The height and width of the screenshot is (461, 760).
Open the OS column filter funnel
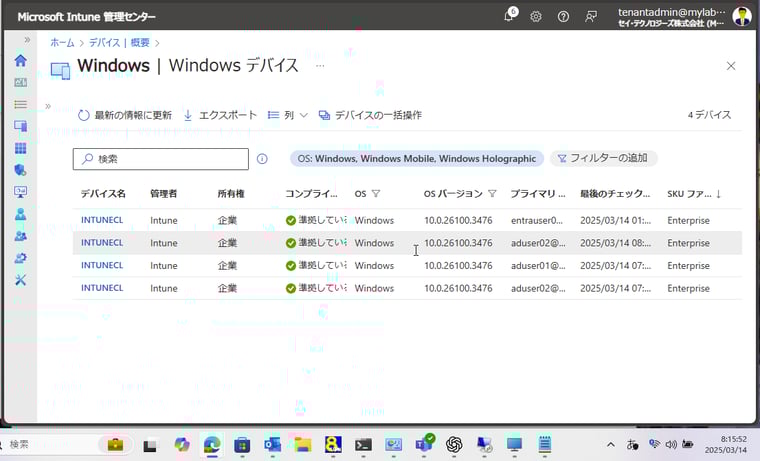(x=376, y=193)
